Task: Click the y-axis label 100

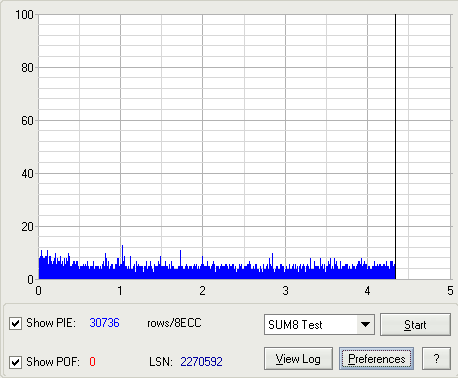Action: click(24, 15)
